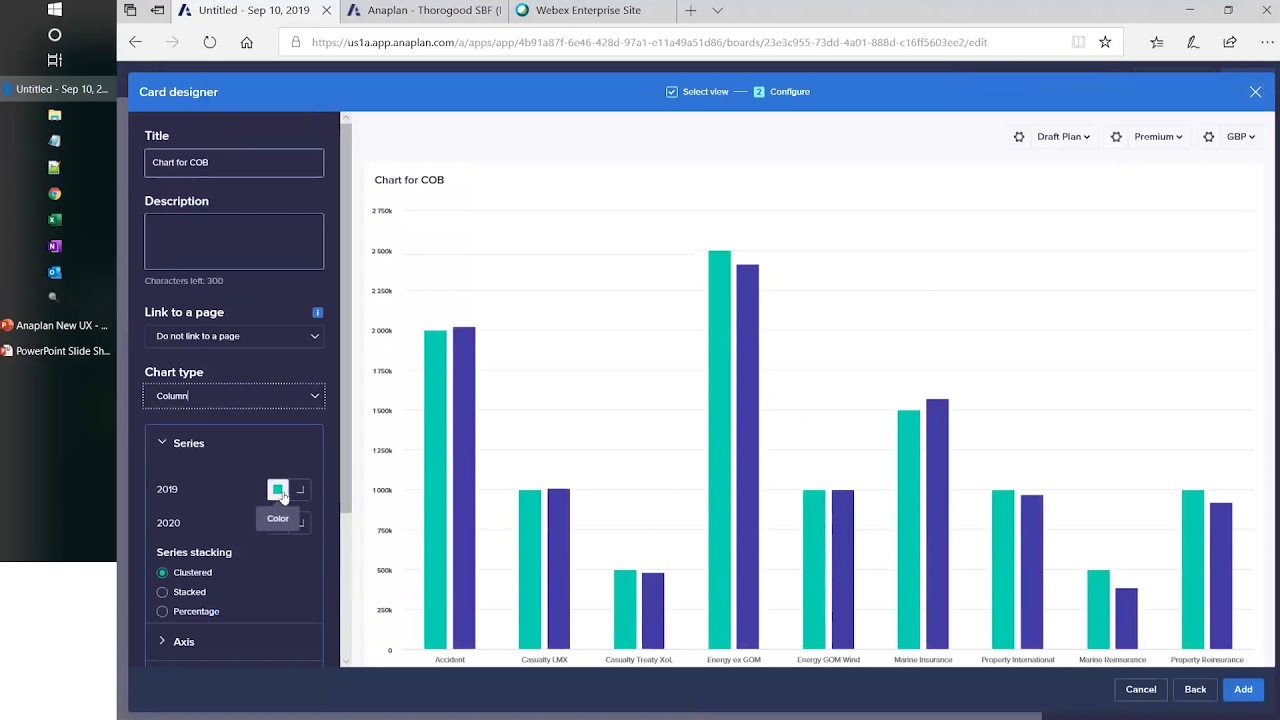Click the Energy ex GOM axis label

coord(734,660)
